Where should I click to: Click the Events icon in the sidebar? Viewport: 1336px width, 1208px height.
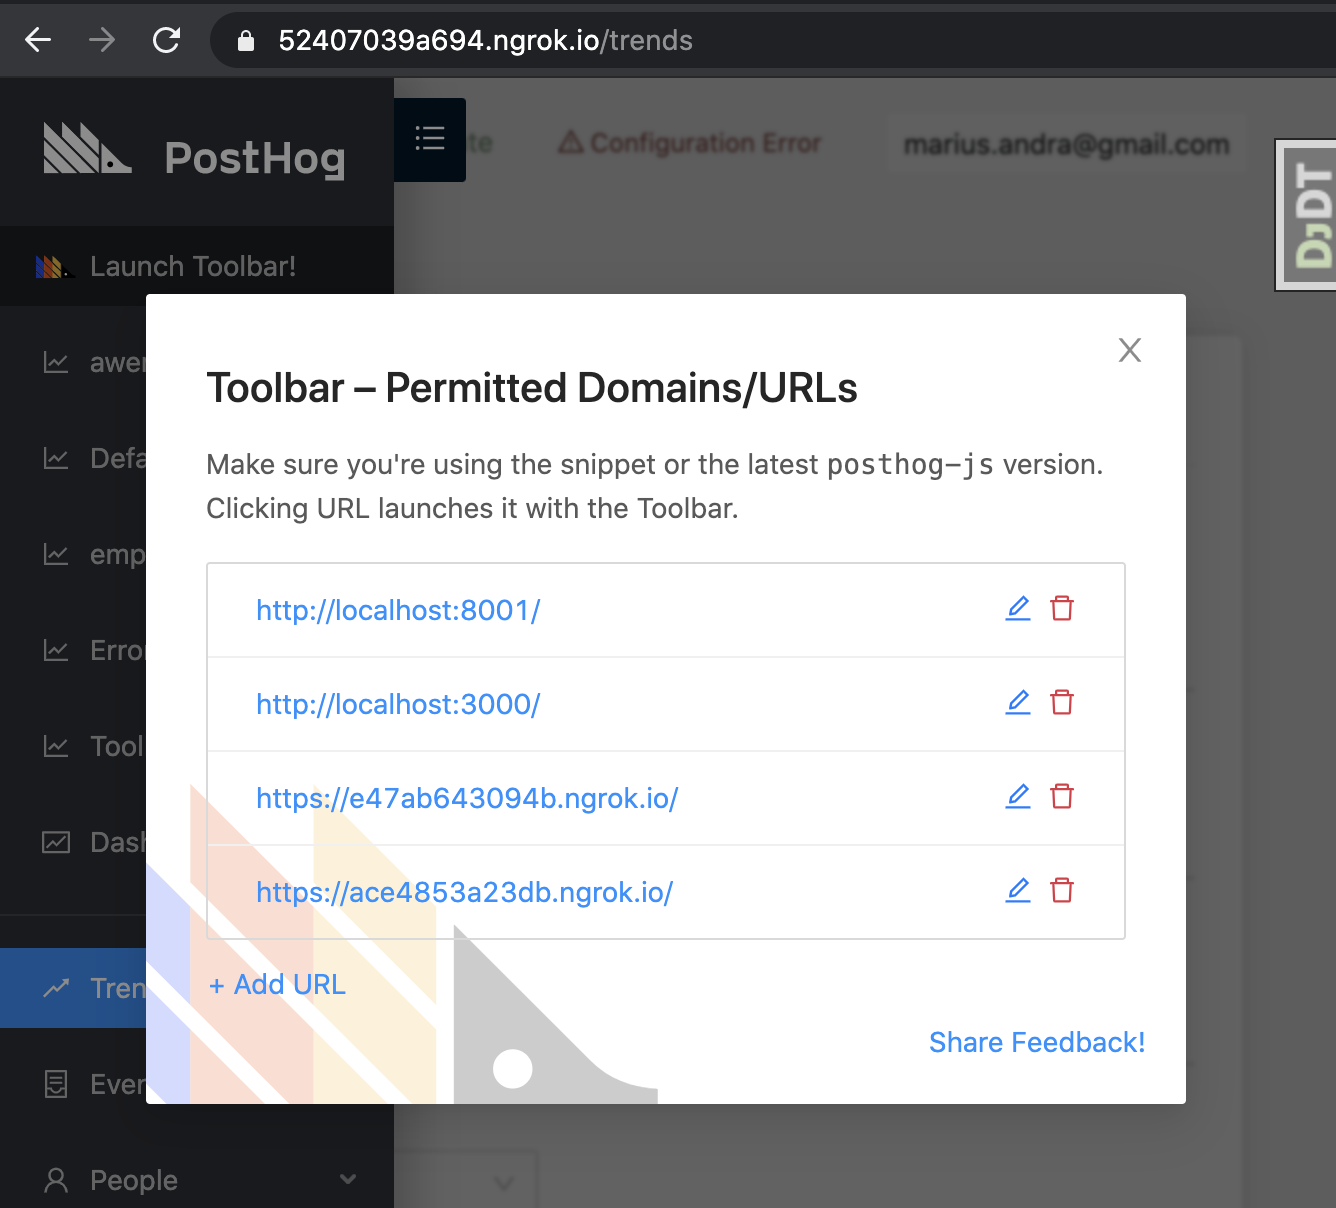(x=55, y=1084)
